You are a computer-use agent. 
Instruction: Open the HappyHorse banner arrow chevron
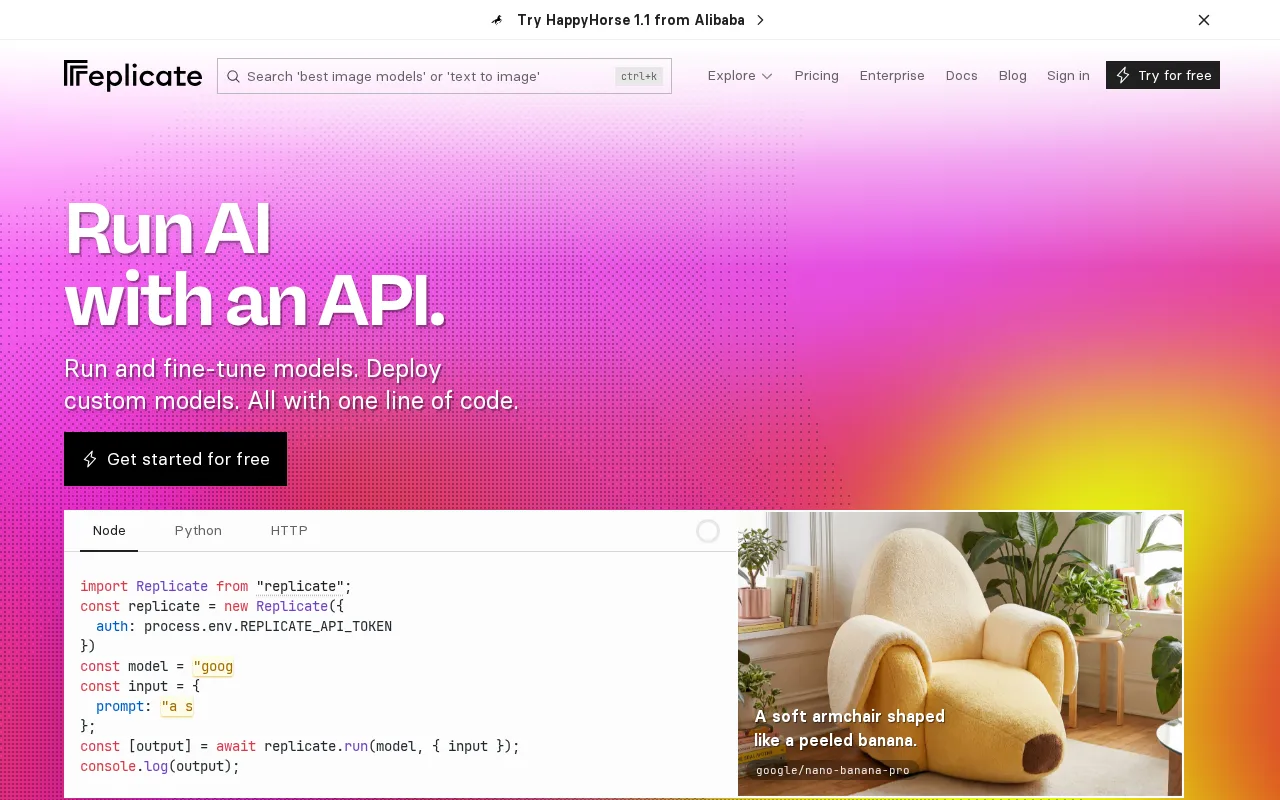pyautogui.click(x=760, y=20)
